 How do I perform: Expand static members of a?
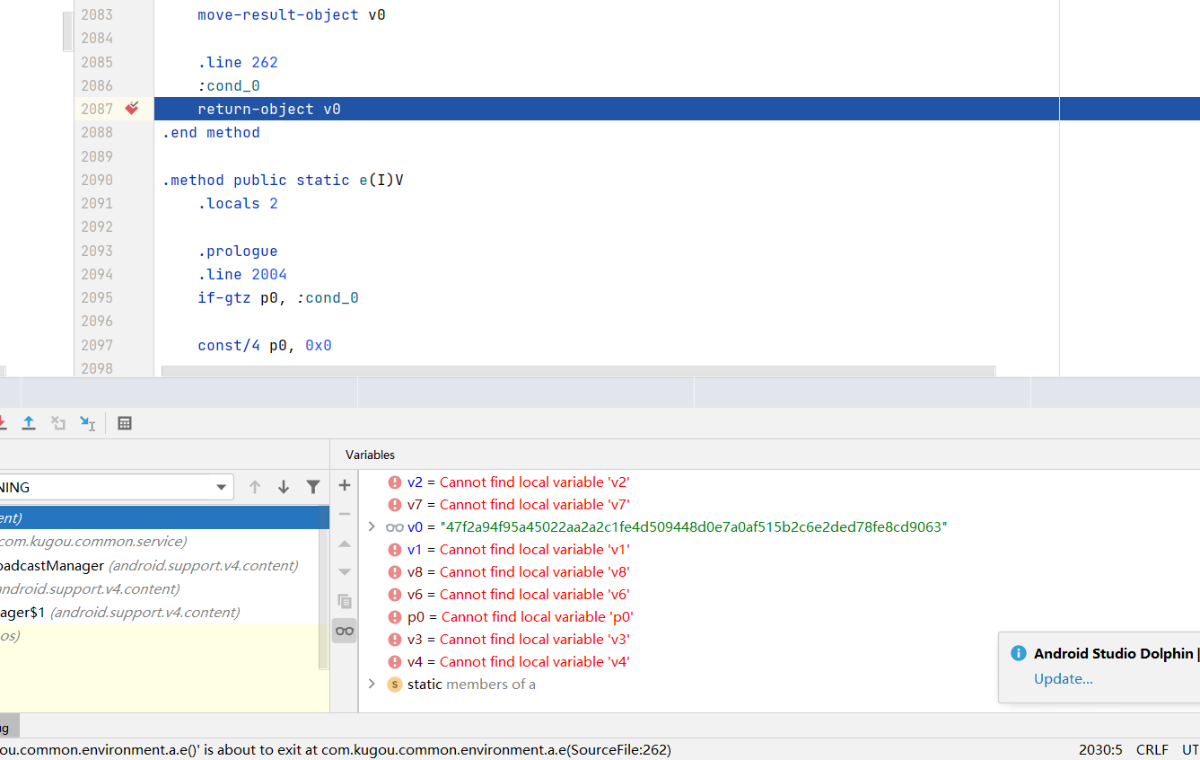(x=372, y=684)
